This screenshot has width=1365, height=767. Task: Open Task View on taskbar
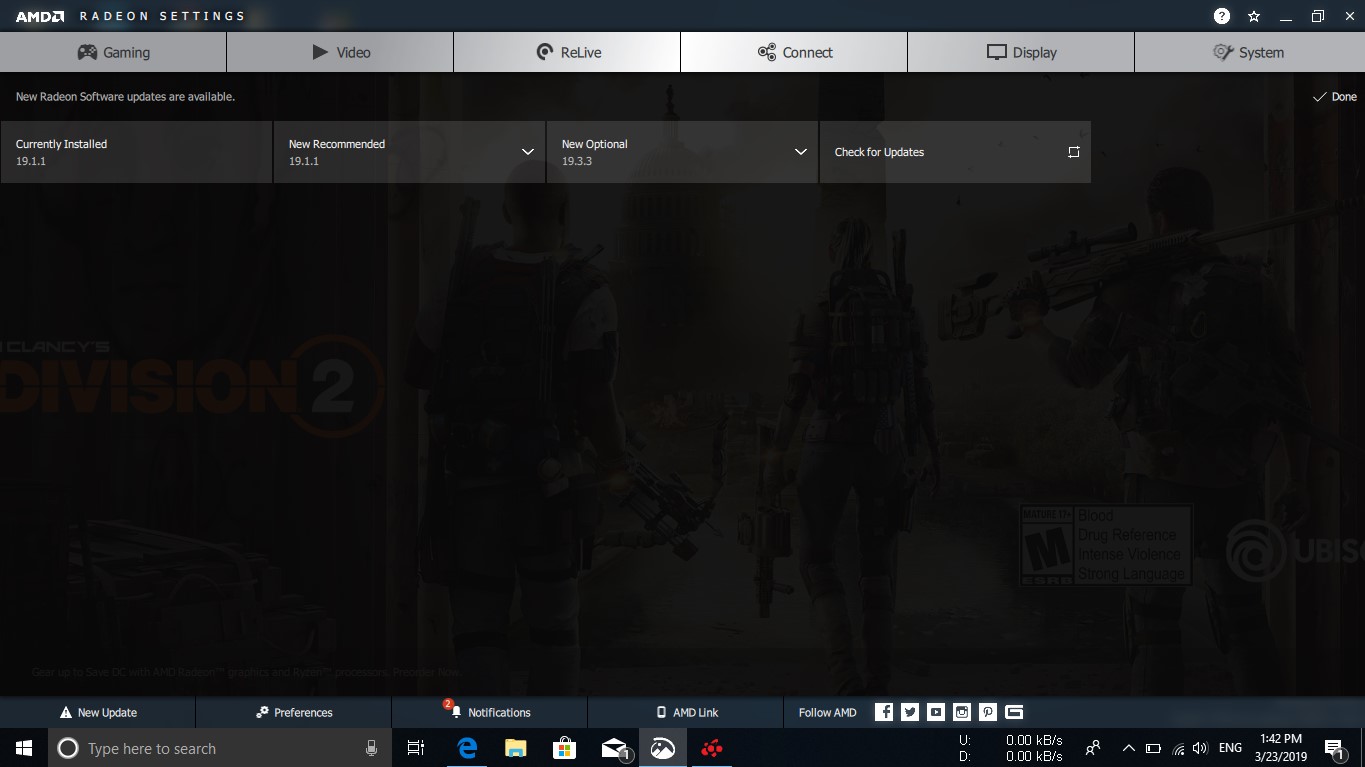416,748
